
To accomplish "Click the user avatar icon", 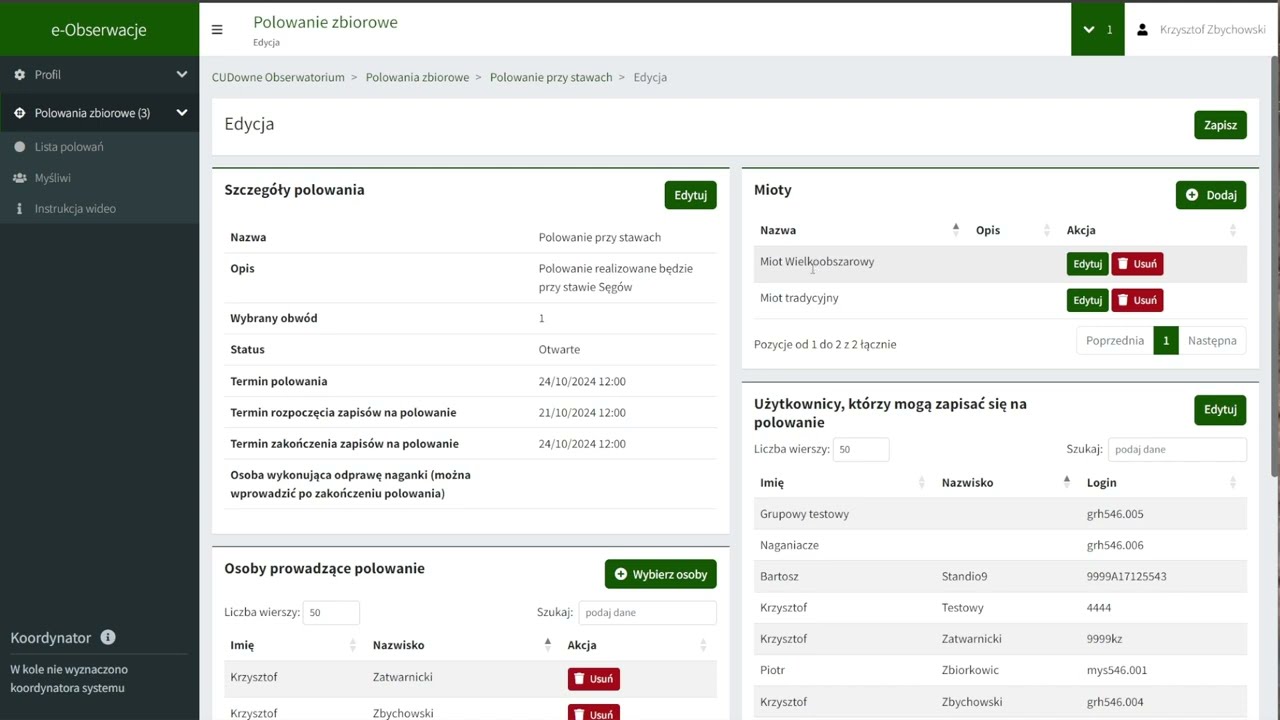I will 1142,30.
